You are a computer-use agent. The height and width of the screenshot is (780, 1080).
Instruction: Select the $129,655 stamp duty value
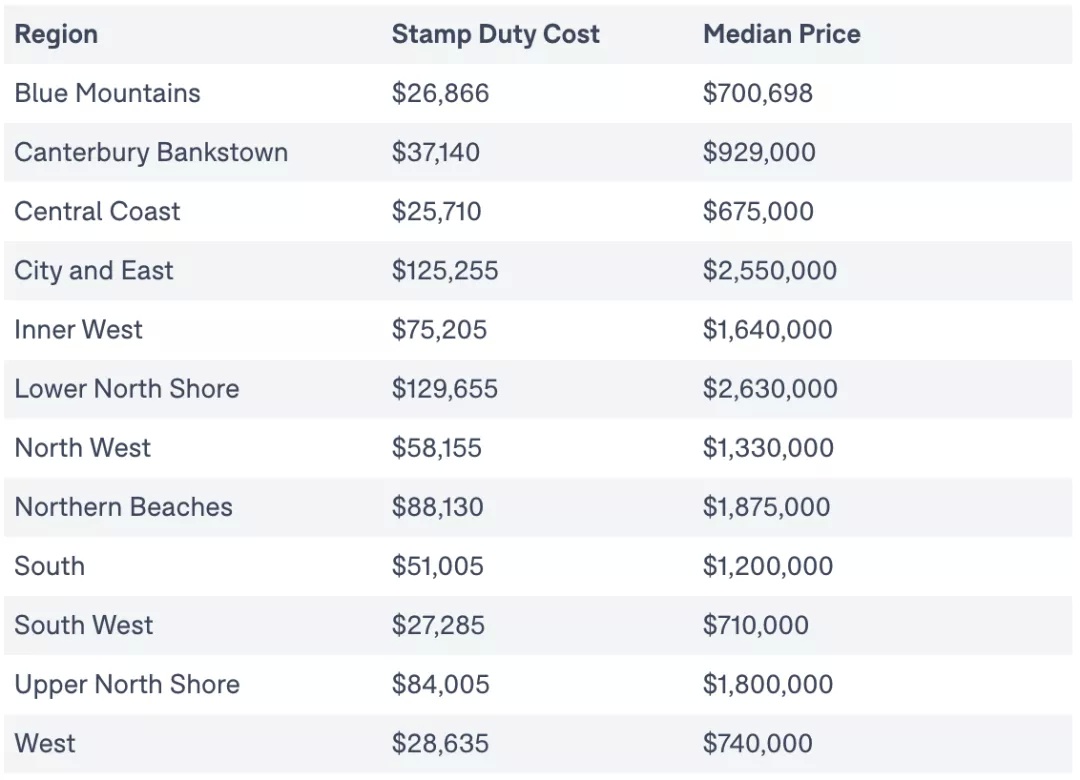click(445, 389)
